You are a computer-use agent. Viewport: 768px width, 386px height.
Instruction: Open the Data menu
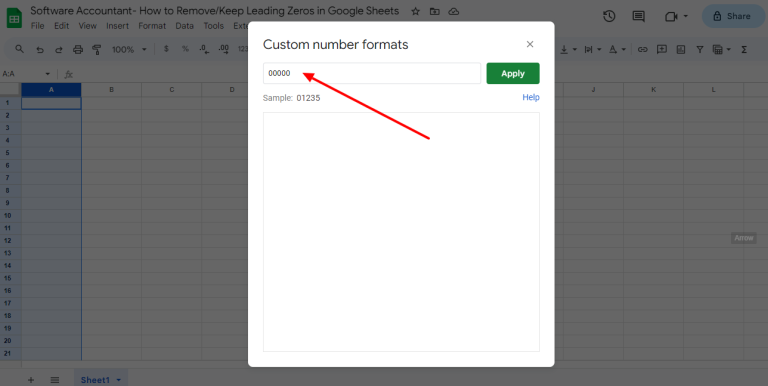click(185, 26)
